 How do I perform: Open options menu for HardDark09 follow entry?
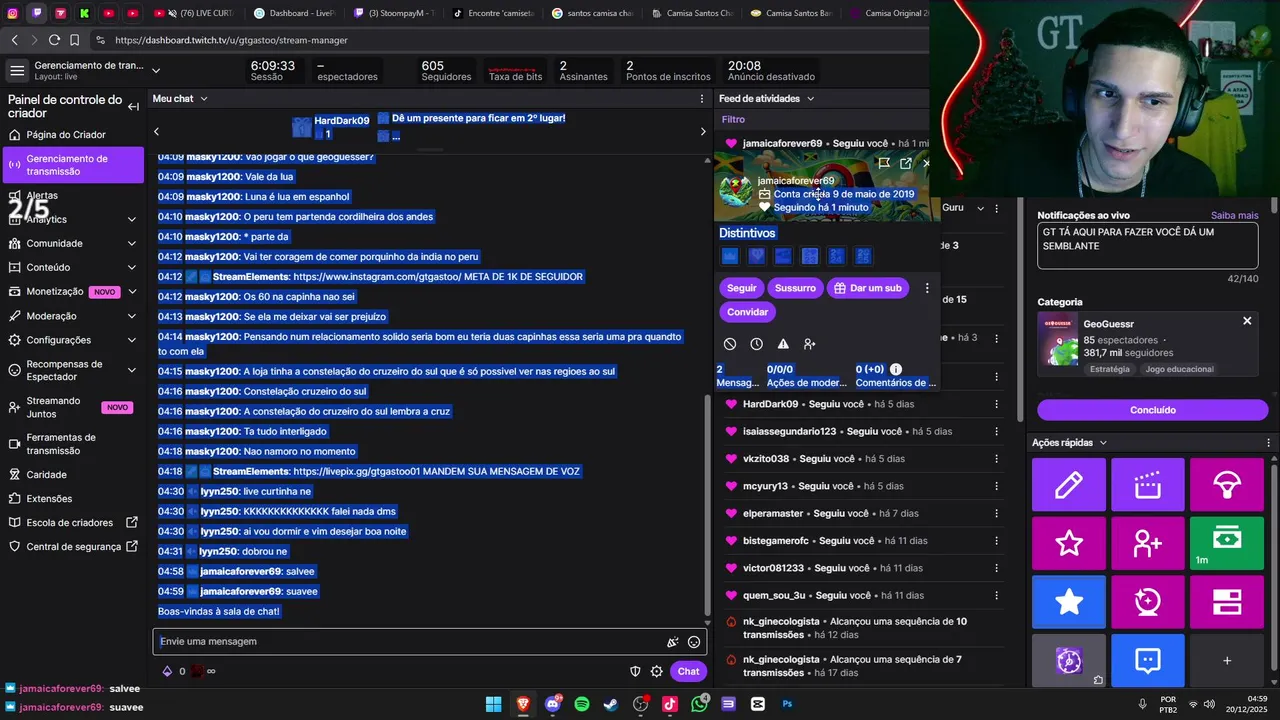click(996, 404)
